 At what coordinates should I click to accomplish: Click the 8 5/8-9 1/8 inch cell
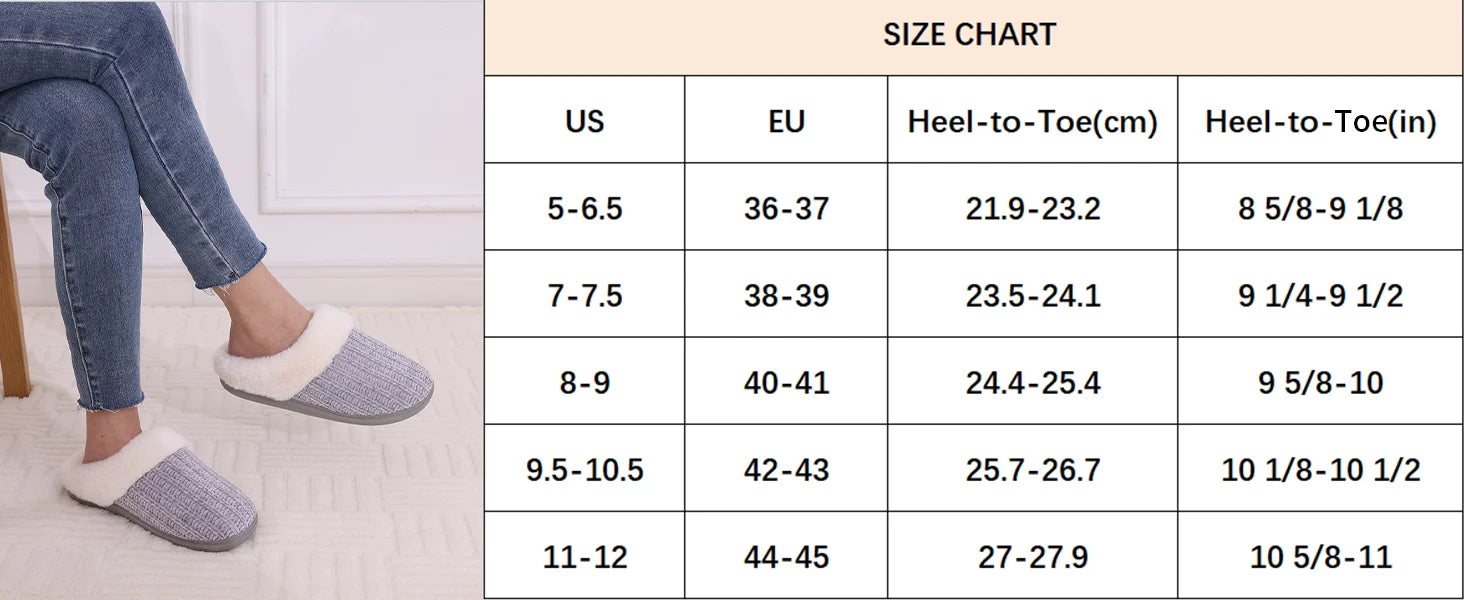click(x=1320, y=207)
